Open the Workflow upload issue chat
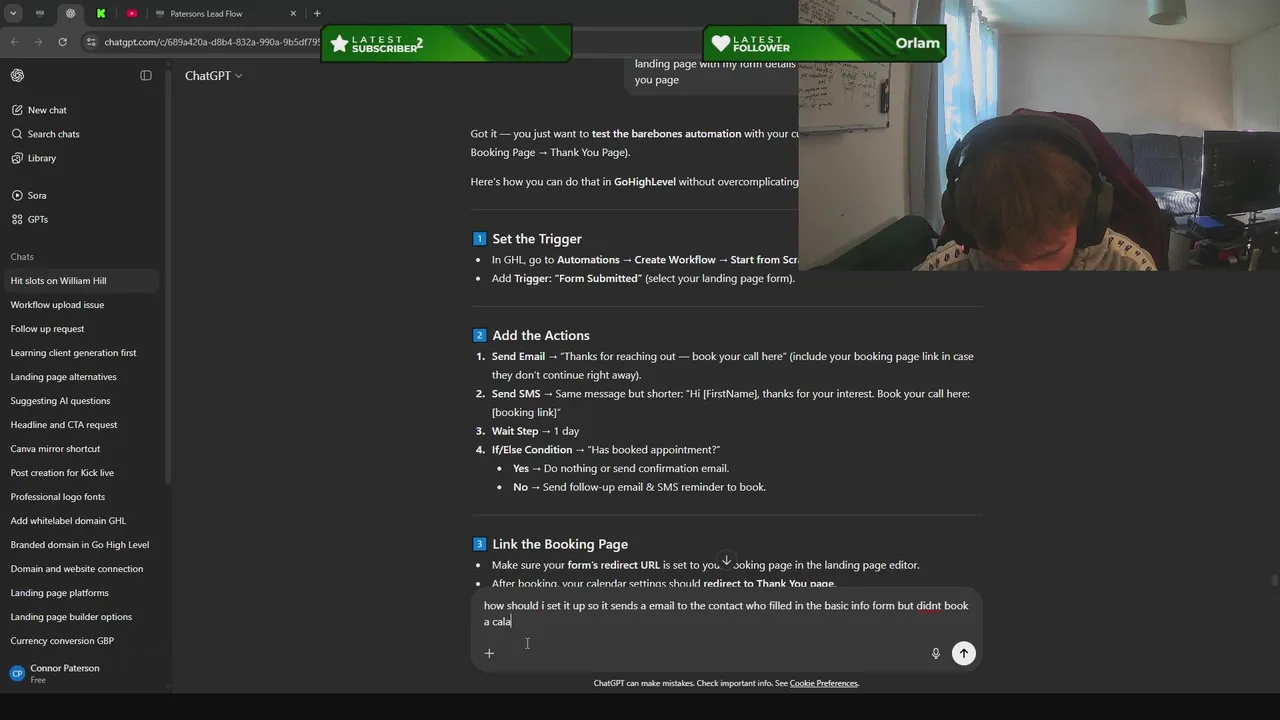 [x=80, y=305]
